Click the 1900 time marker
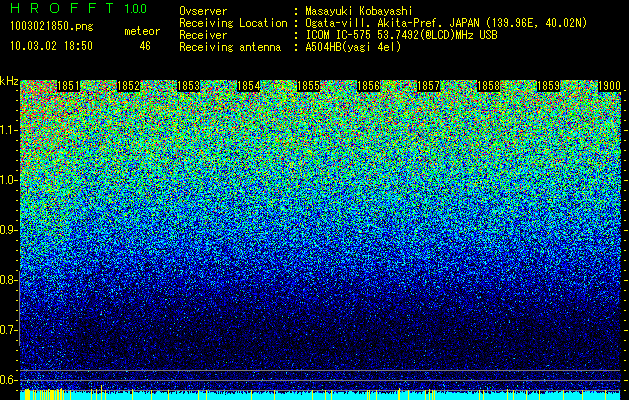Image resolution: width=629 pixels, height=400 pixels. 609,86
